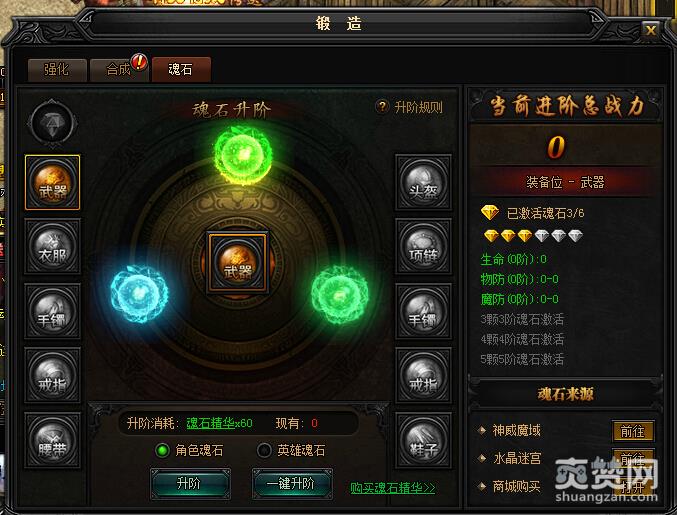Select the 鞋子 shoes equipment slot
Screen dimensions: 677x515
click(x=423, y=440)
